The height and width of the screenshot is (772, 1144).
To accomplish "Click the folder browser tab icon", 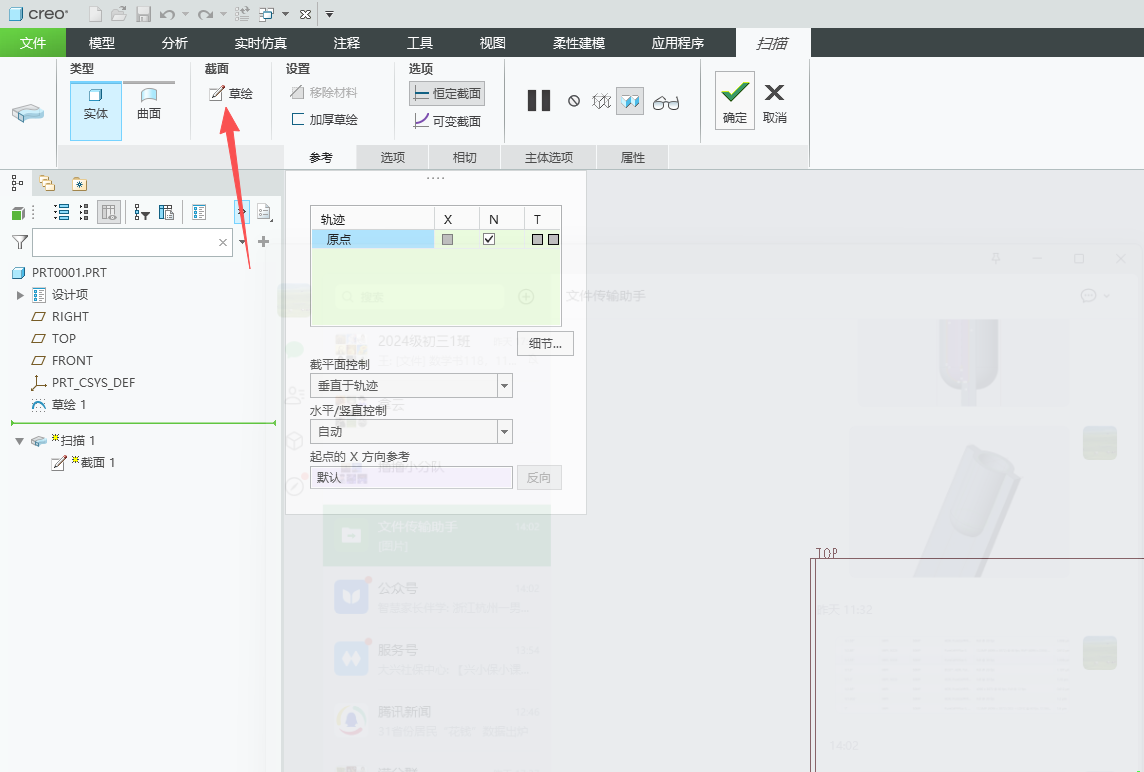I will pyautogui.click(x=47, y=182).
